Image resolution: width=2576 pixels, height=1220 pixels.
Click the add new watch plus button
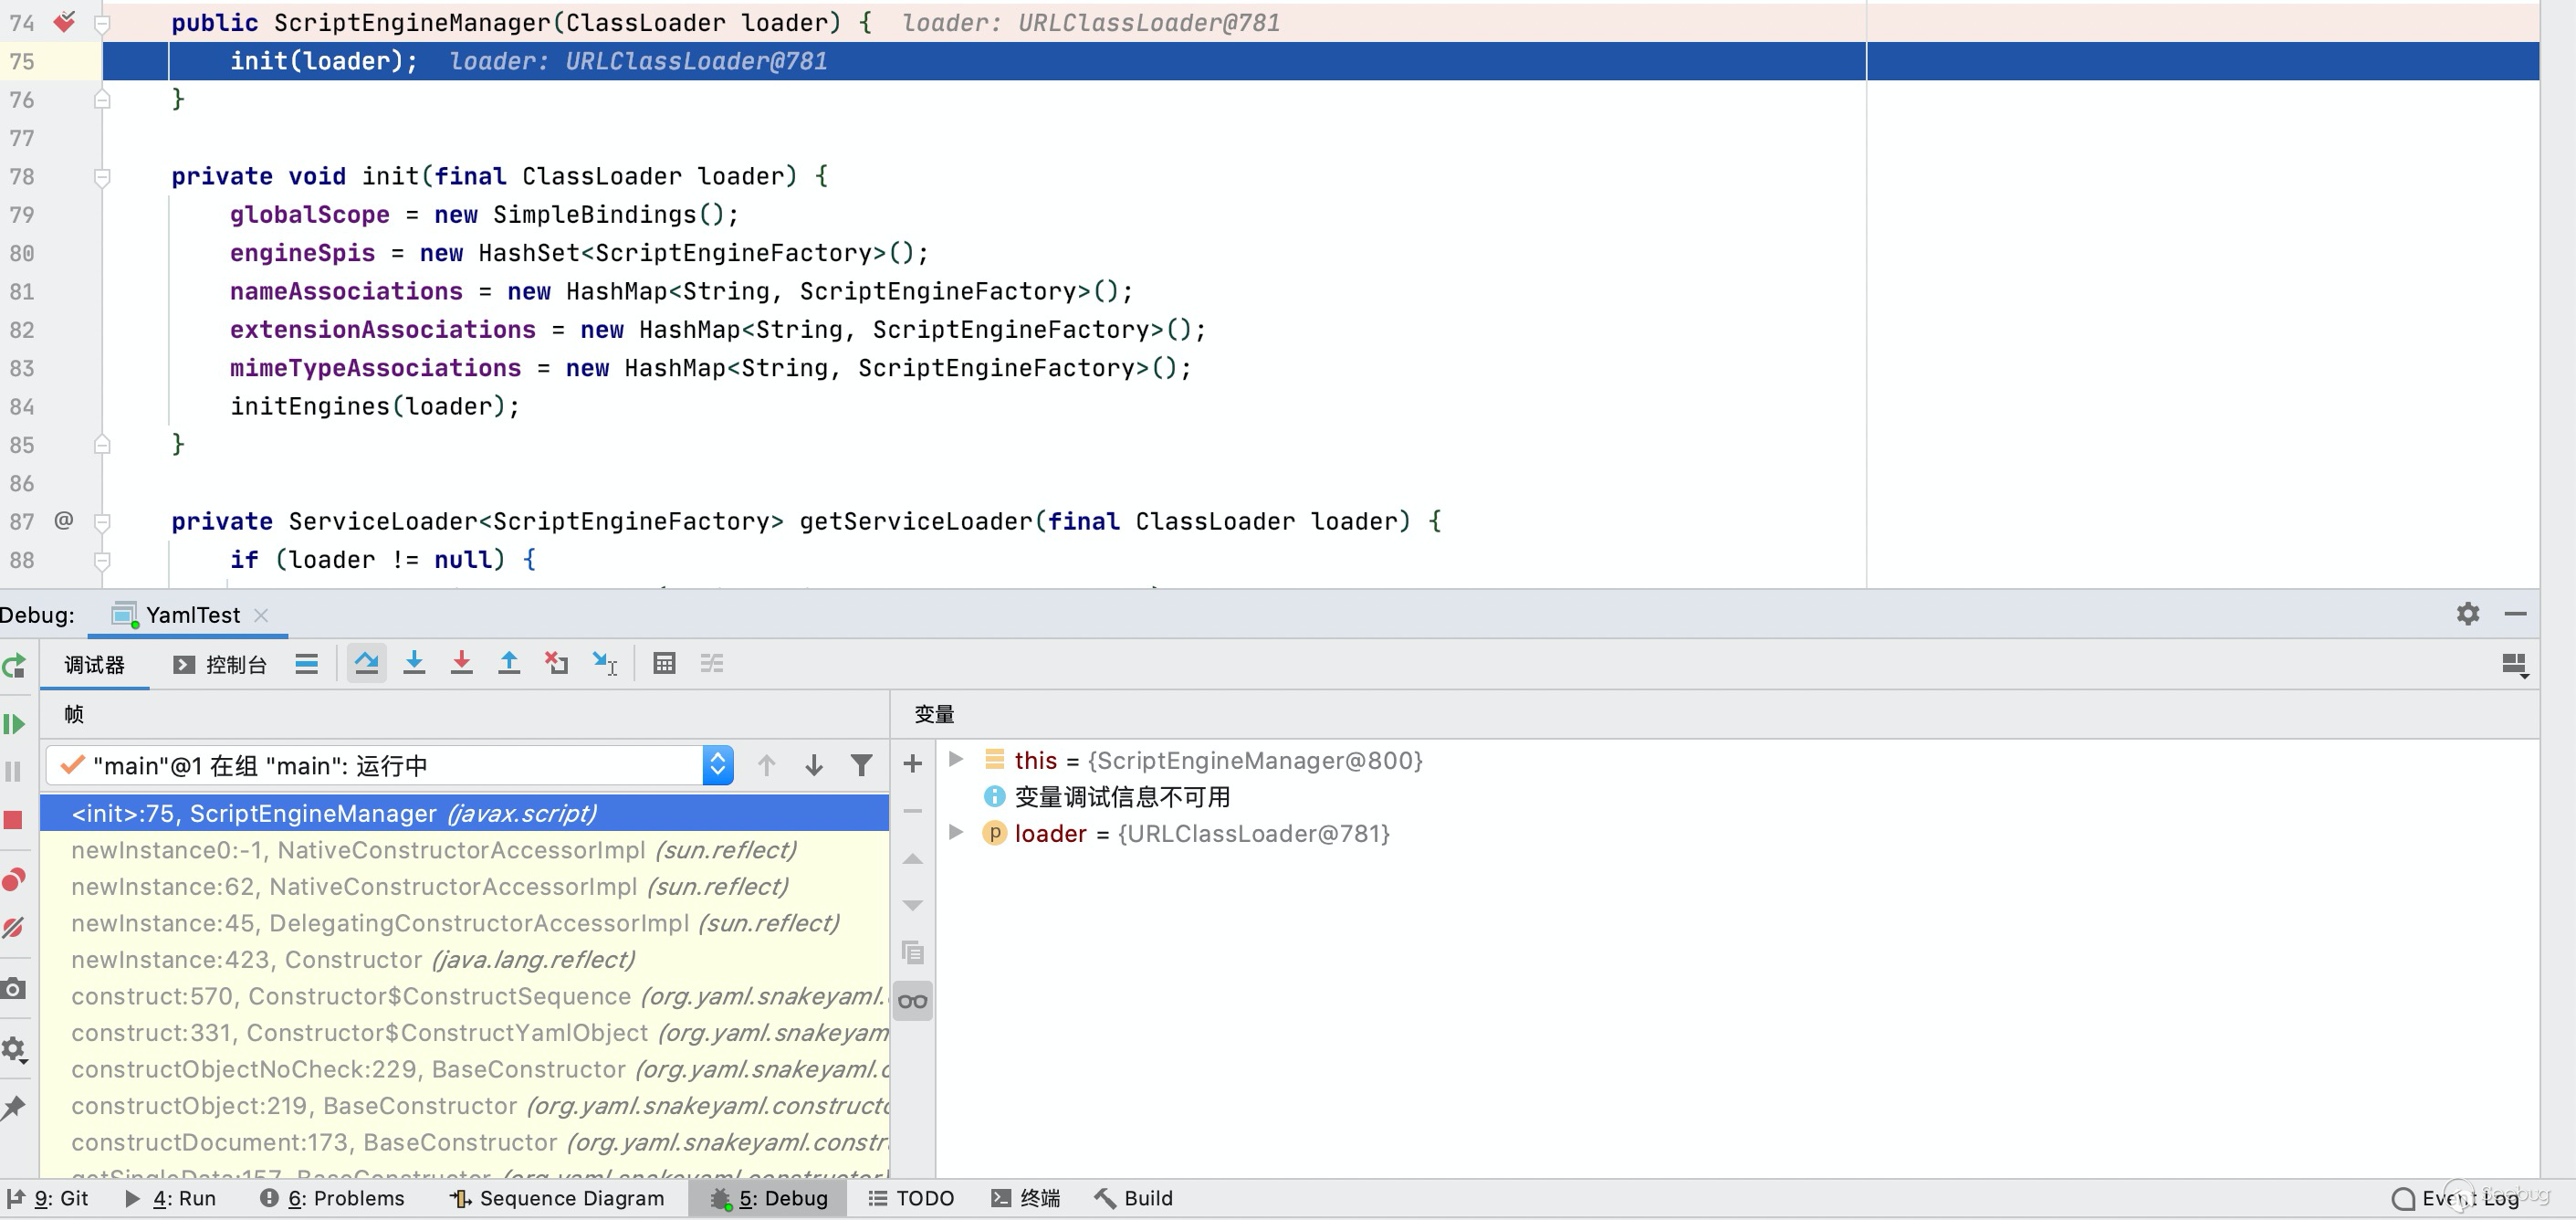pos(912,765)
